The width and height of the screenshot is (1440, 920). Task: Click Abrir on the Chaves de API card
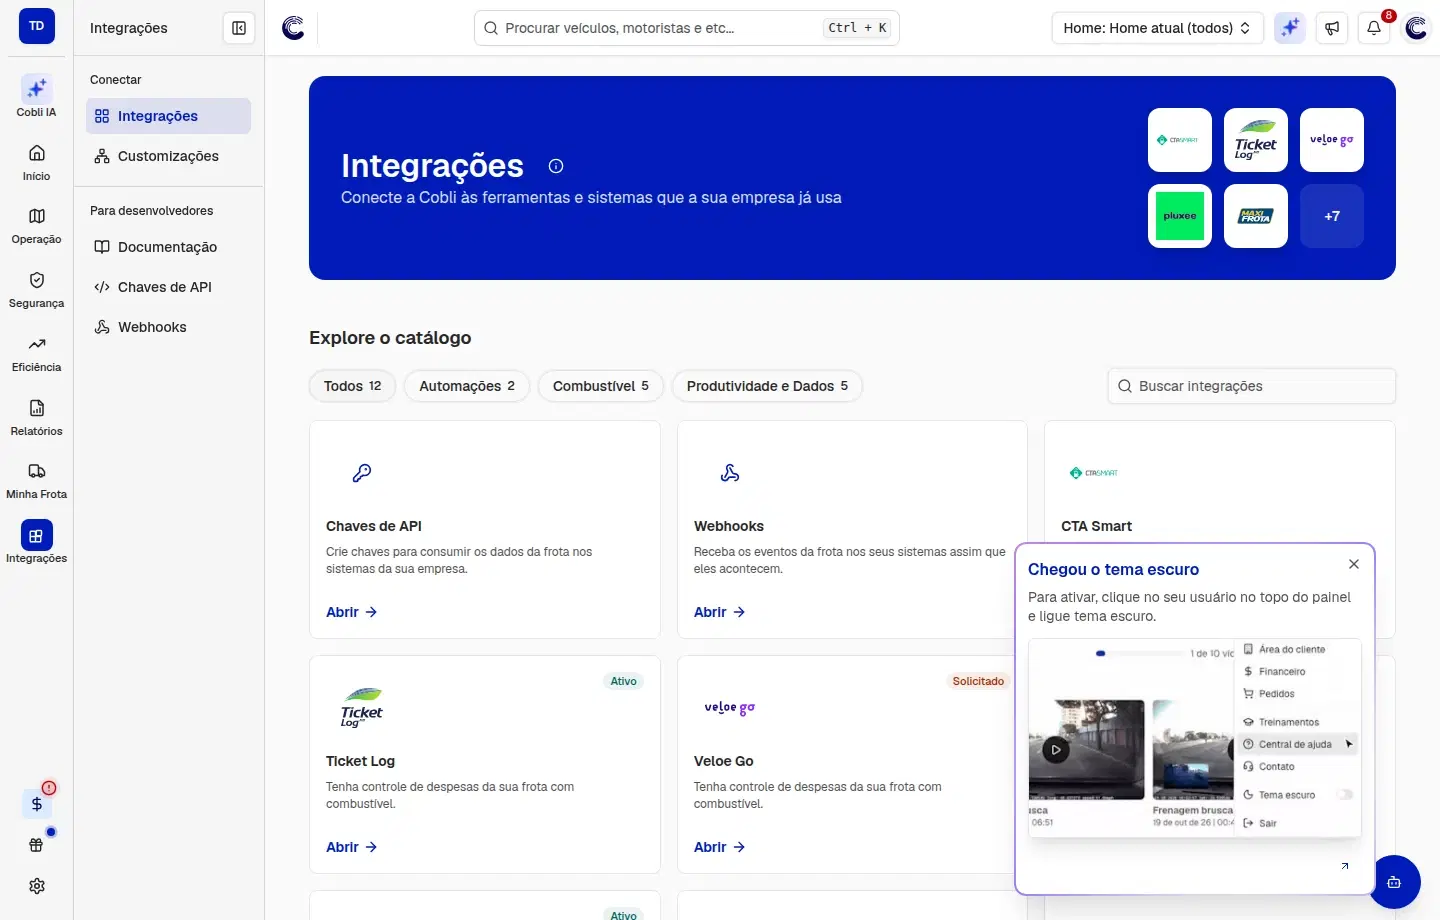pos(351,612)
